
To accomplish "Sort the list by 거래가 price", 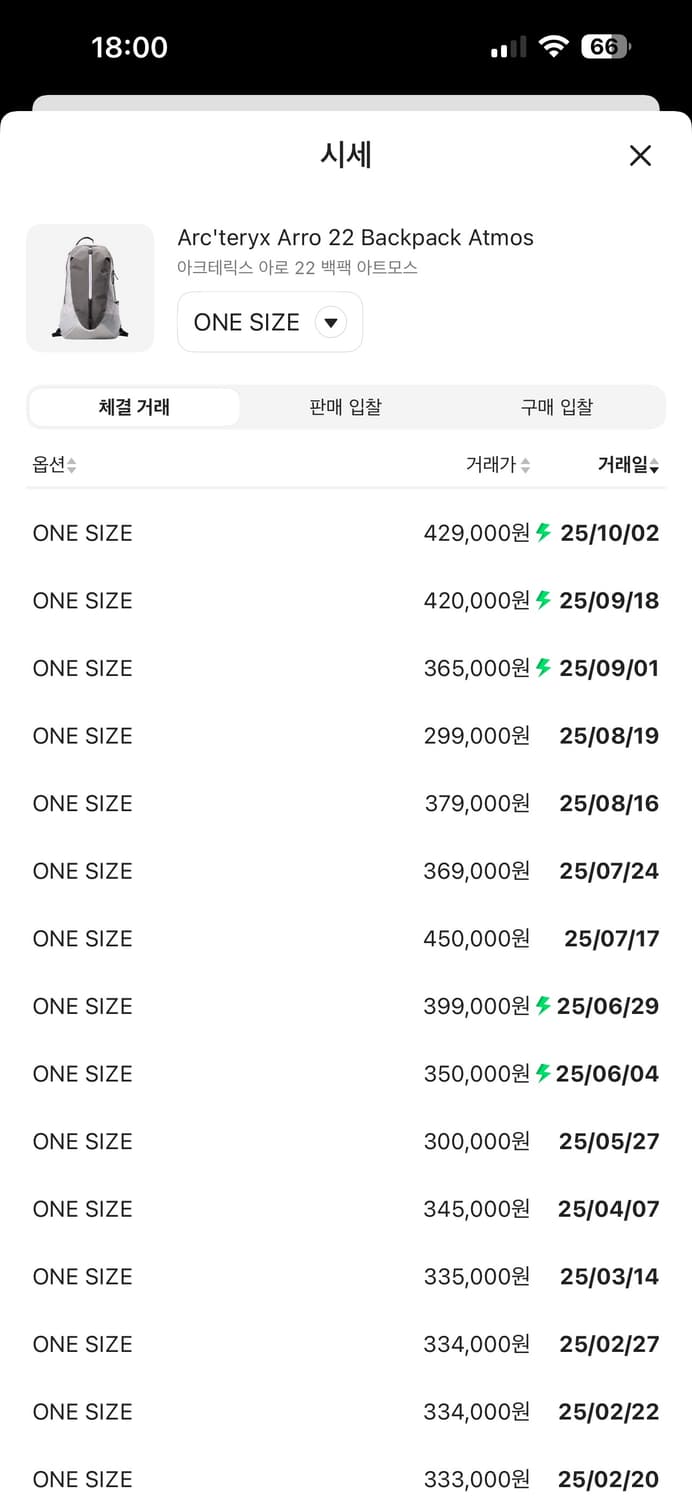I will (x=497, y=464).
